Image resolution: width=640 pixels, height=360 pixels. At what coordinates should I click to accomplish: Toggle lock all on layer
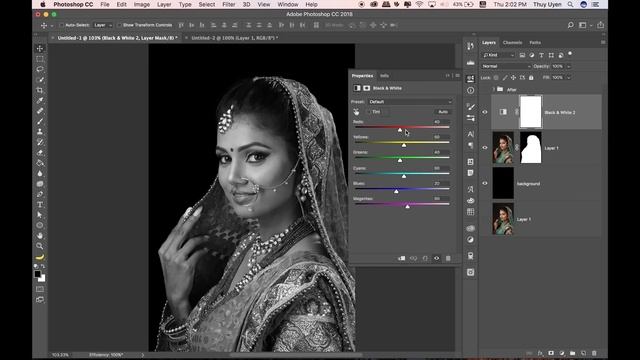[531, 78]
